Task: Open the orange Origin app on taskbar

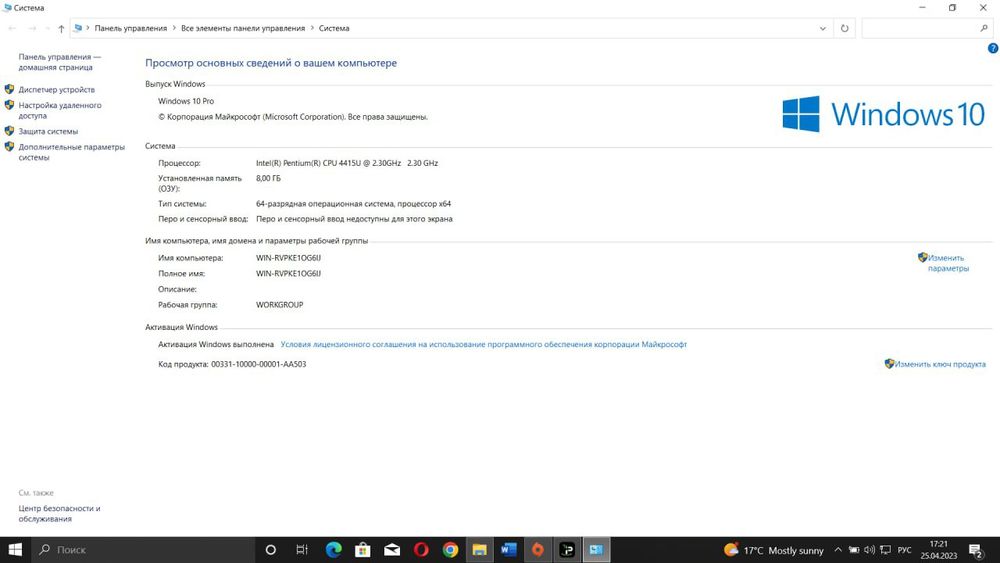Action: 538,550
